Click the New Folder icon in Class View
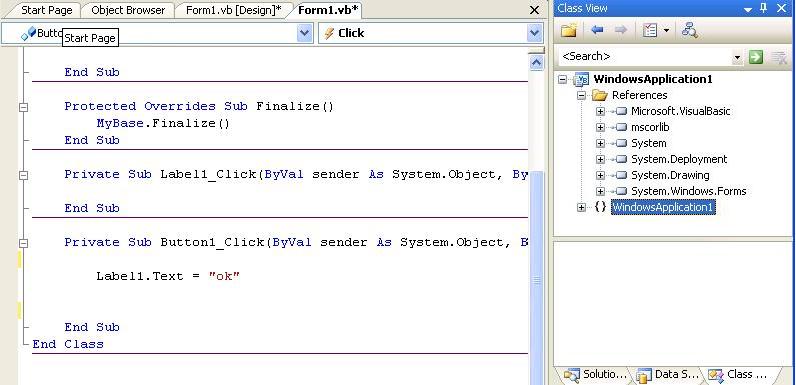Image resolution: width=796 pixels, height=385 pixels. [x=569, y=31]
